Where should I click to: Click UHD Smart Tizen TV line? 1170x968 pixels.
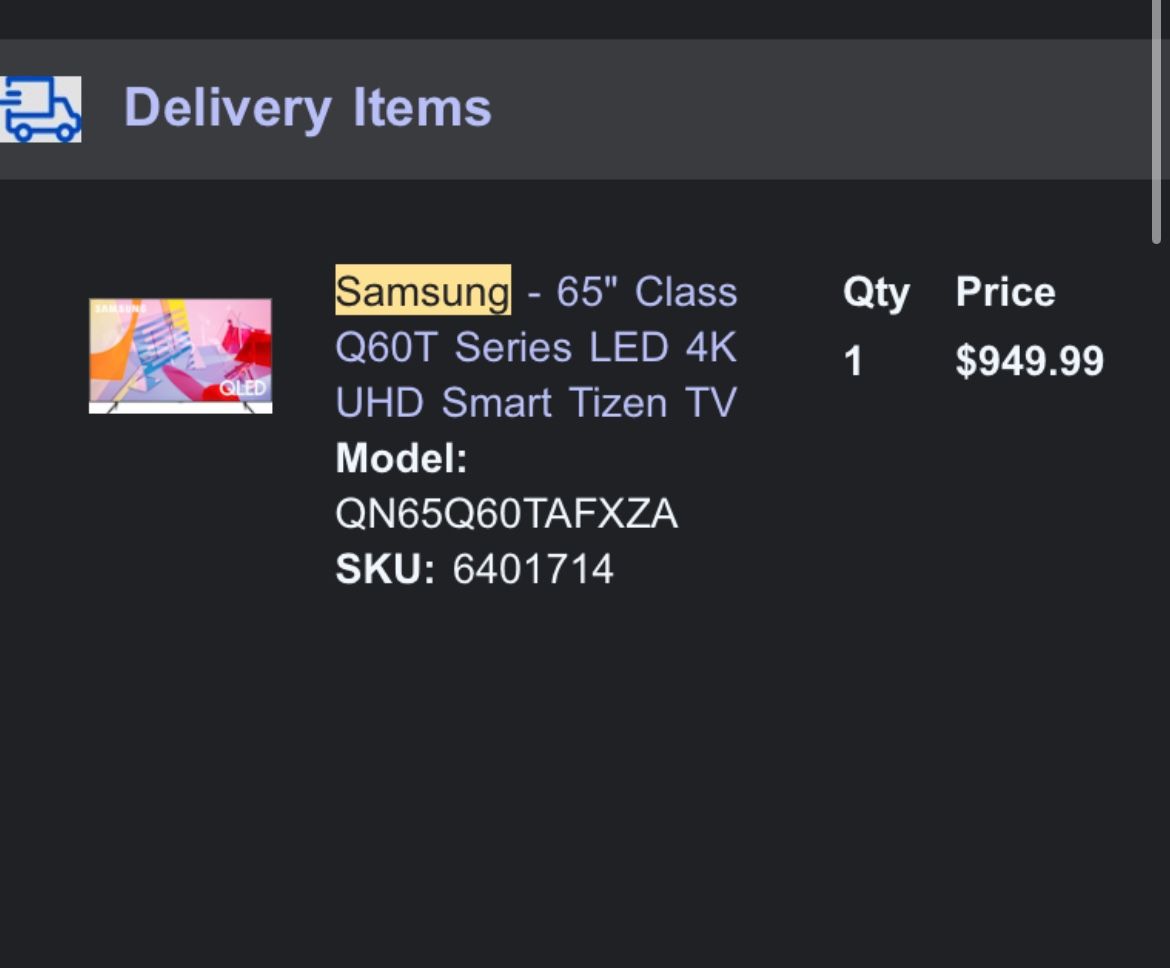pos(535,402)
